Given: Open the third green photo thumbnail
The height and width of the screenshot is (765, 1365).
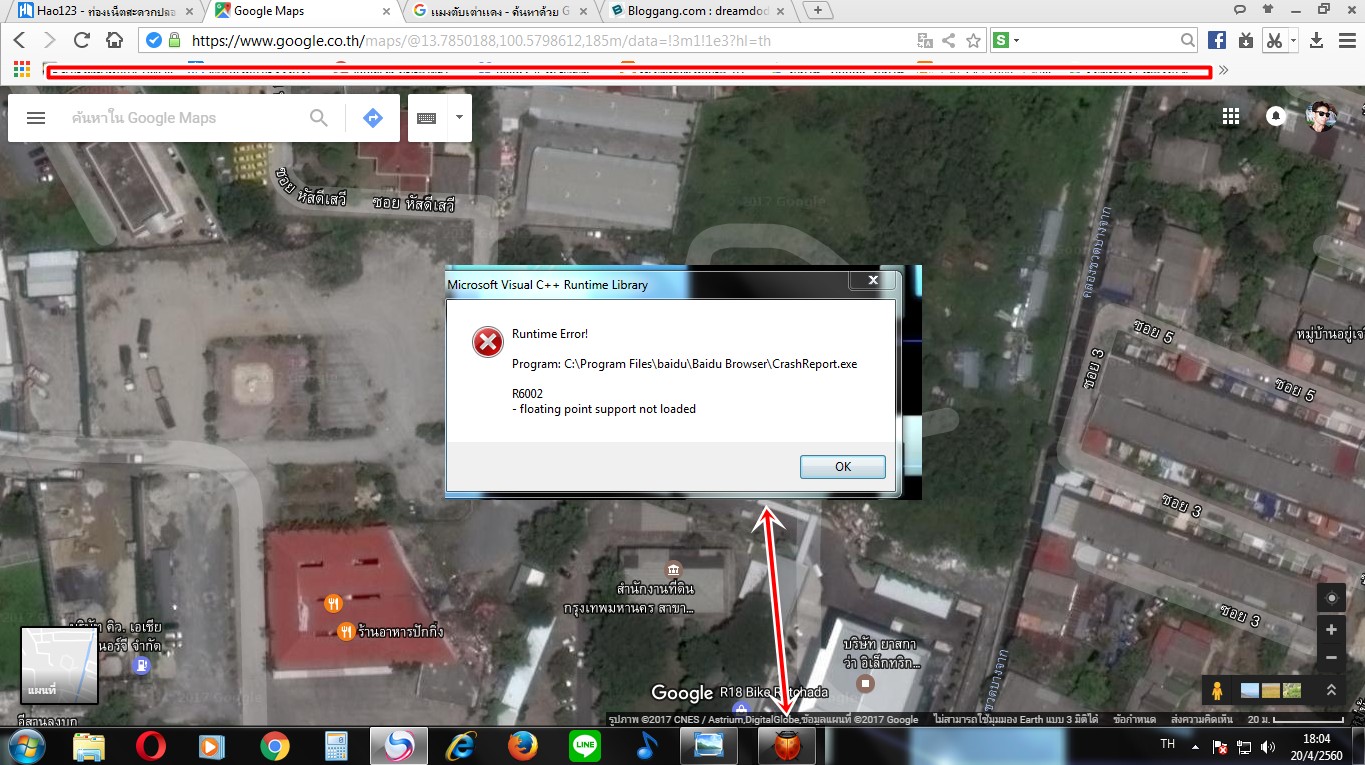Looking at the screenshot, I should pyautogui.click(x=1292, y=690).
